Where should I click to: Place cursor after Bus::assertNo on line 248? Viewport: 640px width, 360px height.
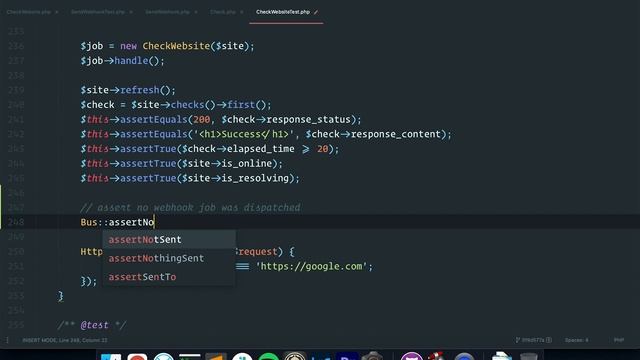(154, 222)
